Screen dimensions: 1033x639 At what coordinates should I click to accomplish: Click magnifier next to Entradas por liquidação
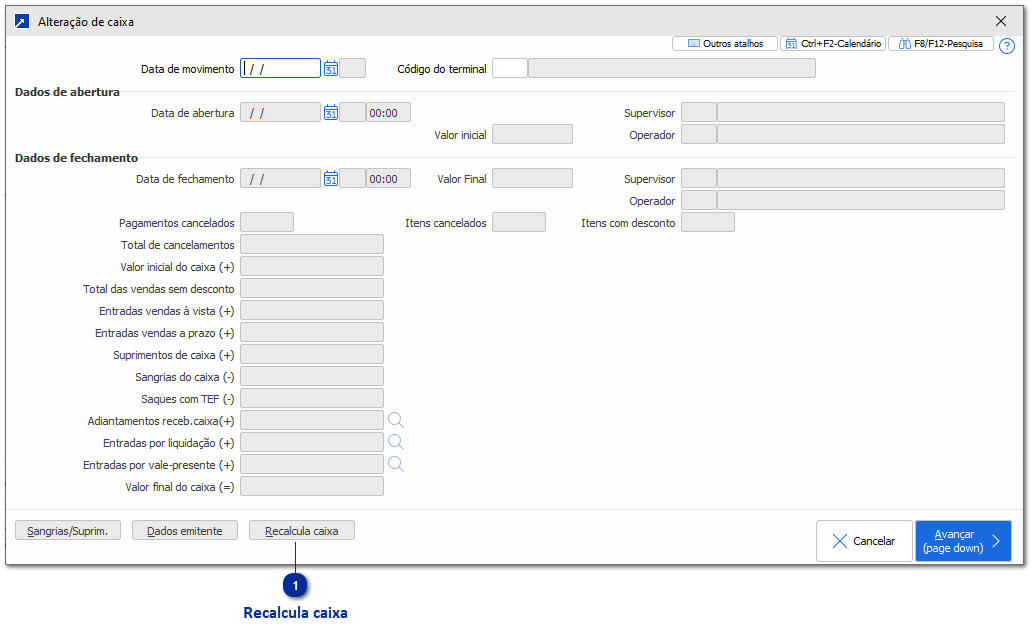coord(396,442)
